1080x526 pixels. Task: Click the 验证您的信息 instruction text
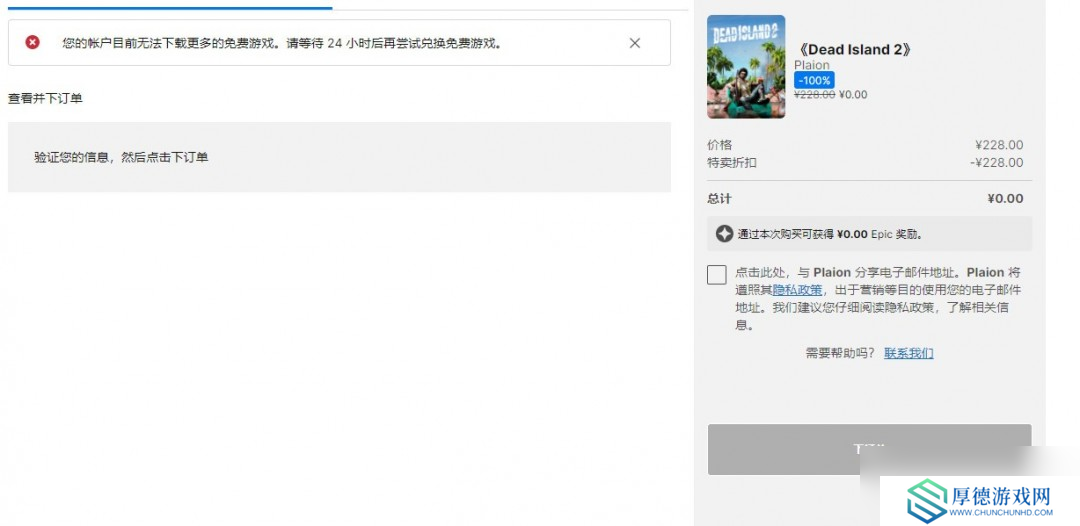pyautogui.click(x=121, y=157)
